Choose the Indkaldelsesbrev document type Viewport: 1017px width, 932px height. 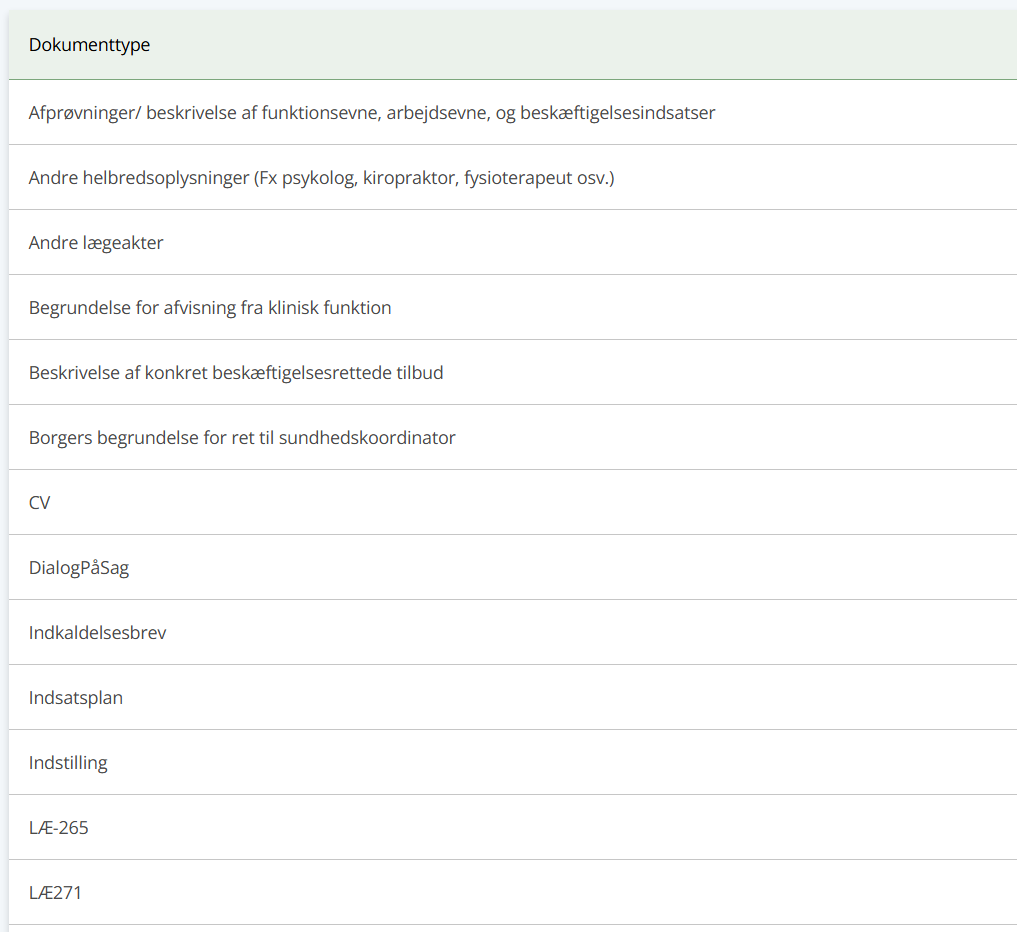(x=513, y=632)
